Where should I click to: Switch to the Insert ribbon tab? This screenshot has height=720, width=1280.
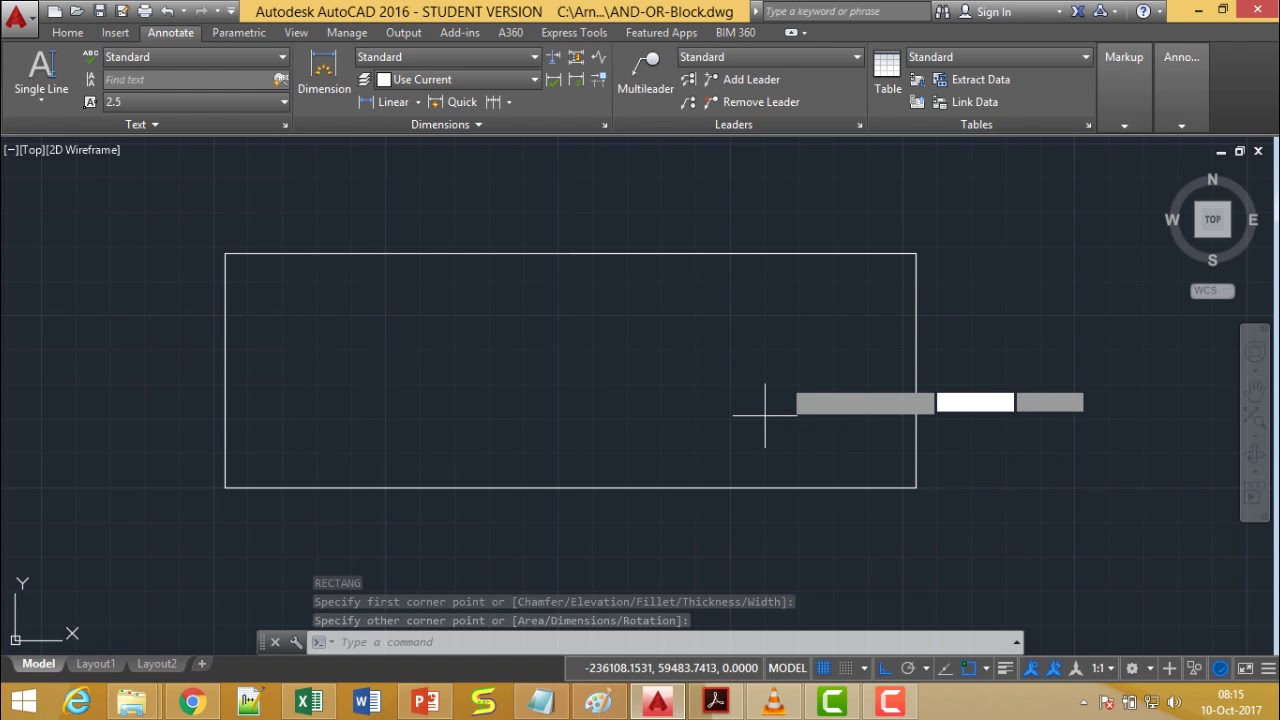(x=115, y=33)
